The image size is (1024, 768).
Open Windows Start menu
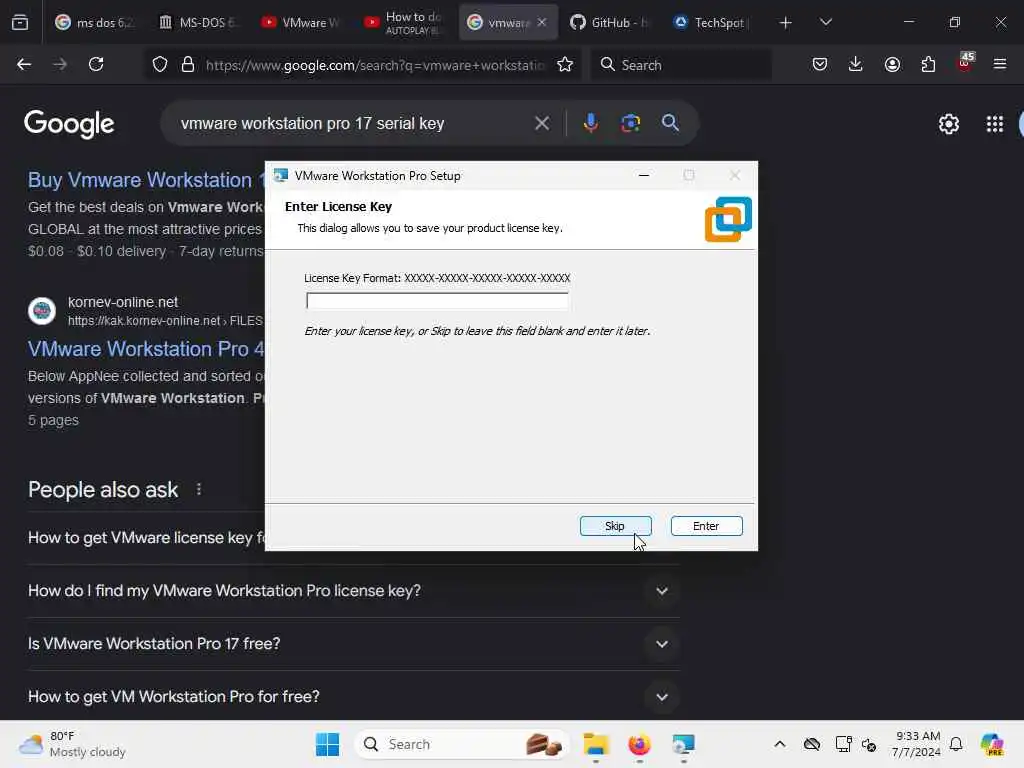point(327,744)
